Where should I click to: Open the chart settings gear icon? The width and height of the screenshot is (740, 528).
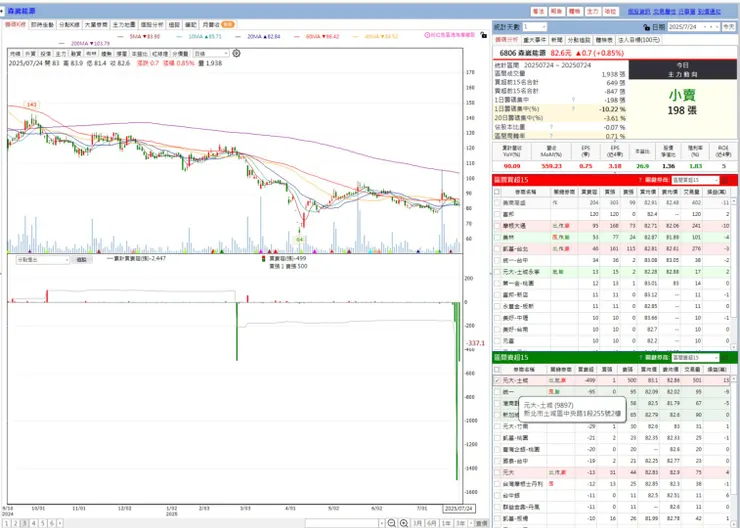(236, 54)
